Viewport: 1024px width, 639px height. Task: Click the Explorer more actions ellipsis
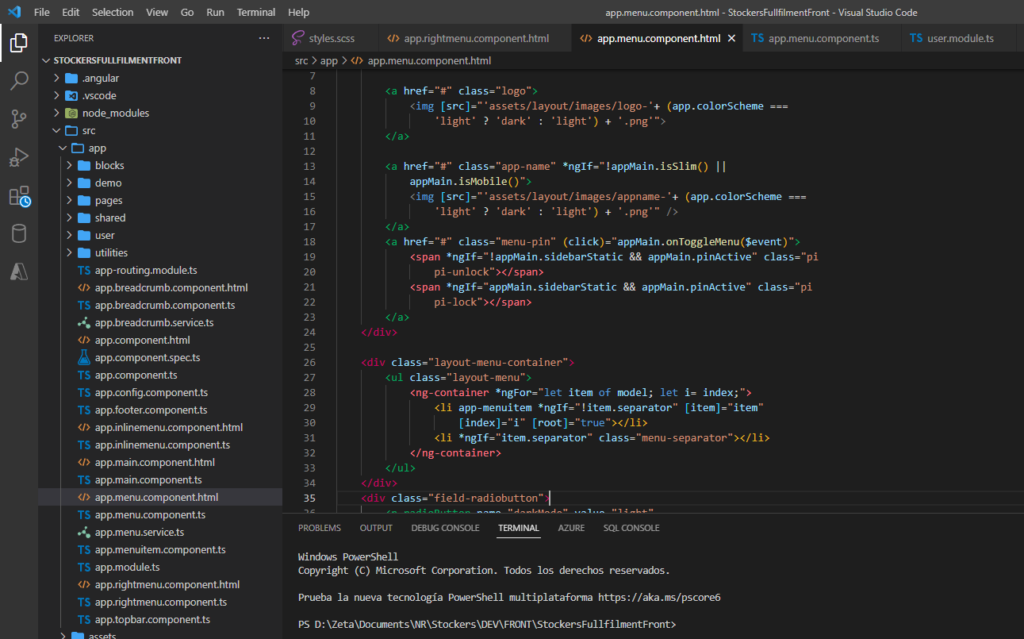pyautogui.click(x=264, y=38)
